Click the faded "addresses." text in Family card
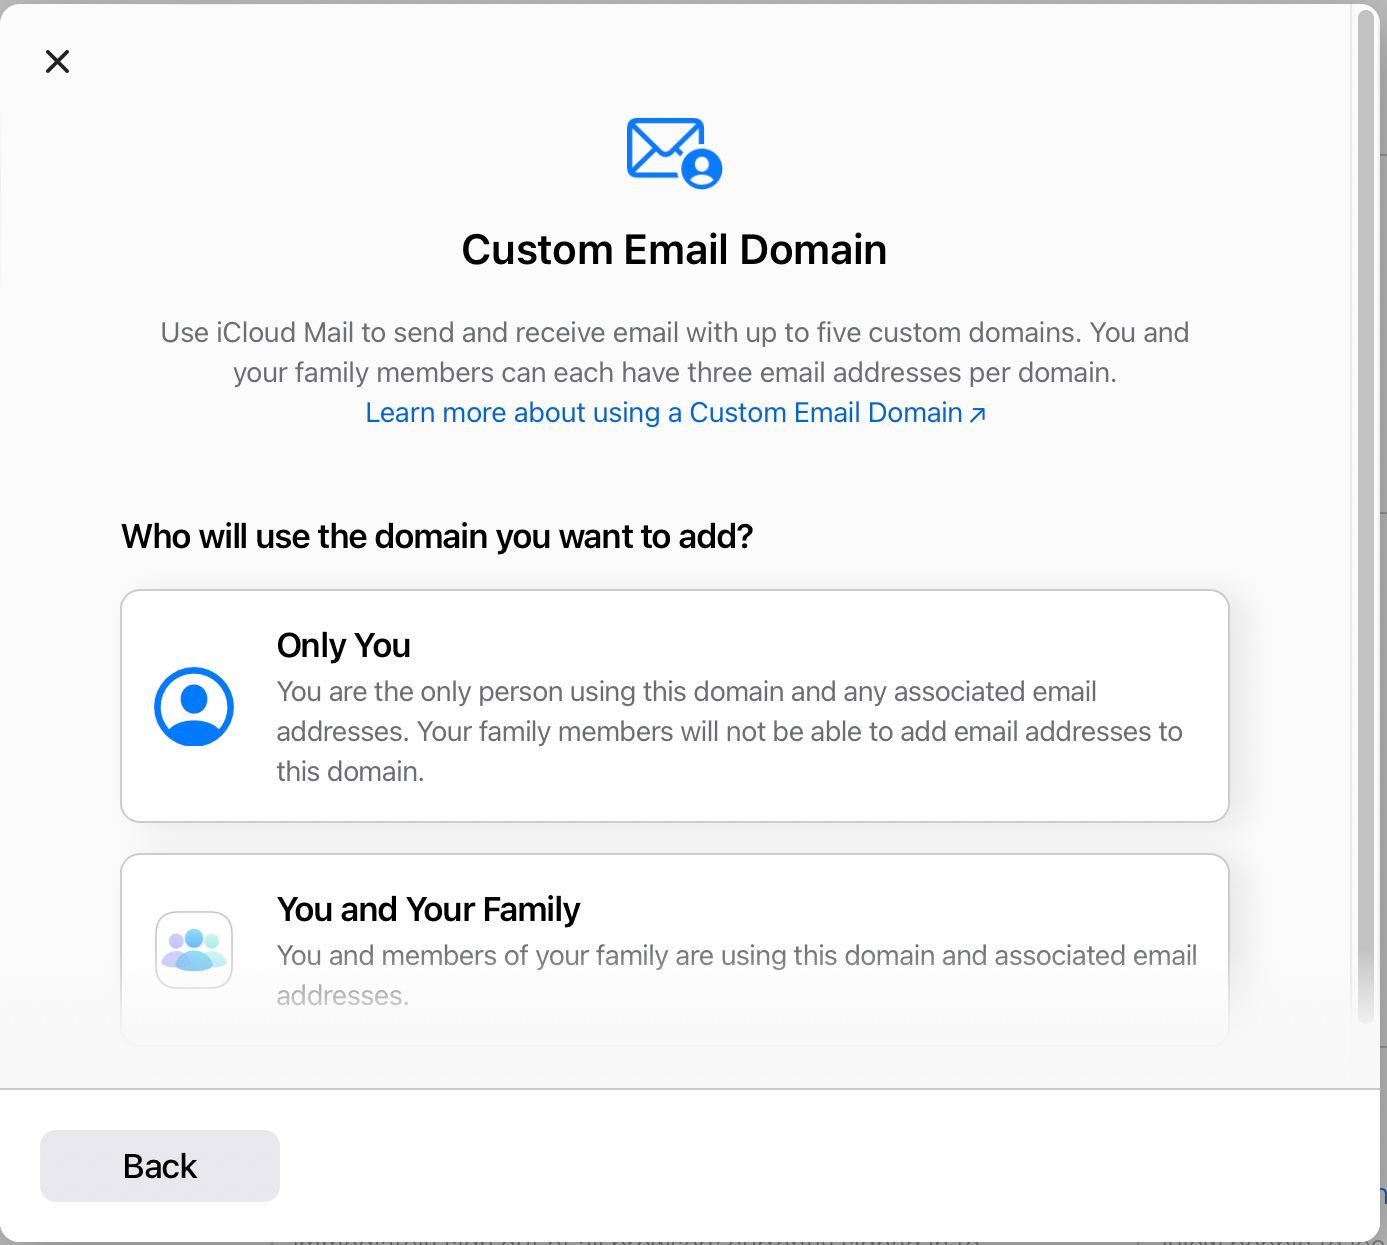The height and width of the screenshot is (1245, 1387). (x=342, y=996)
